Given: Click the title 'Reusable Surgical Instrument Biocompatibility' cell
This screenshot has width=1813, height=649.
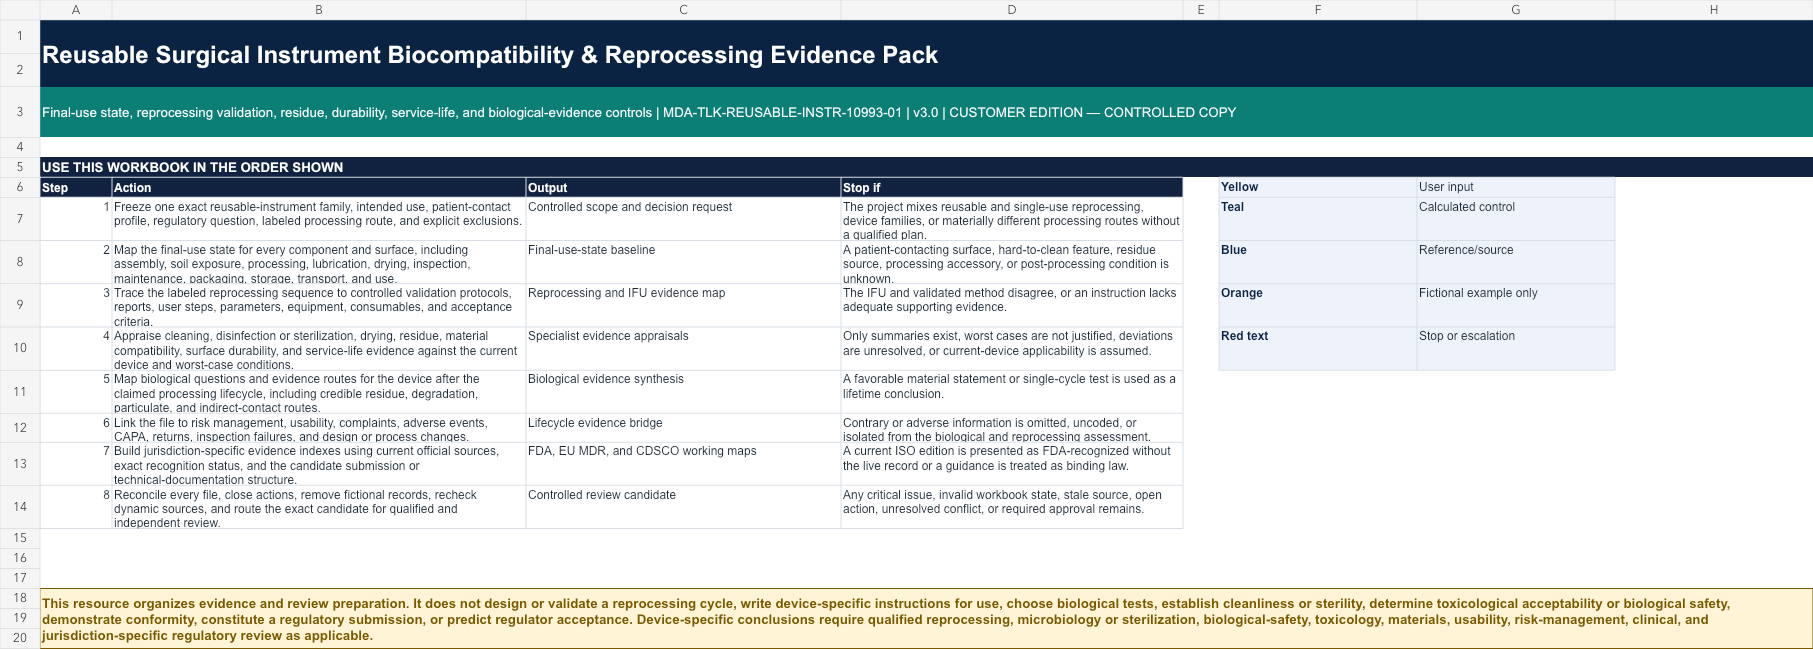Looking at the screenshot, I should (926, 54).
